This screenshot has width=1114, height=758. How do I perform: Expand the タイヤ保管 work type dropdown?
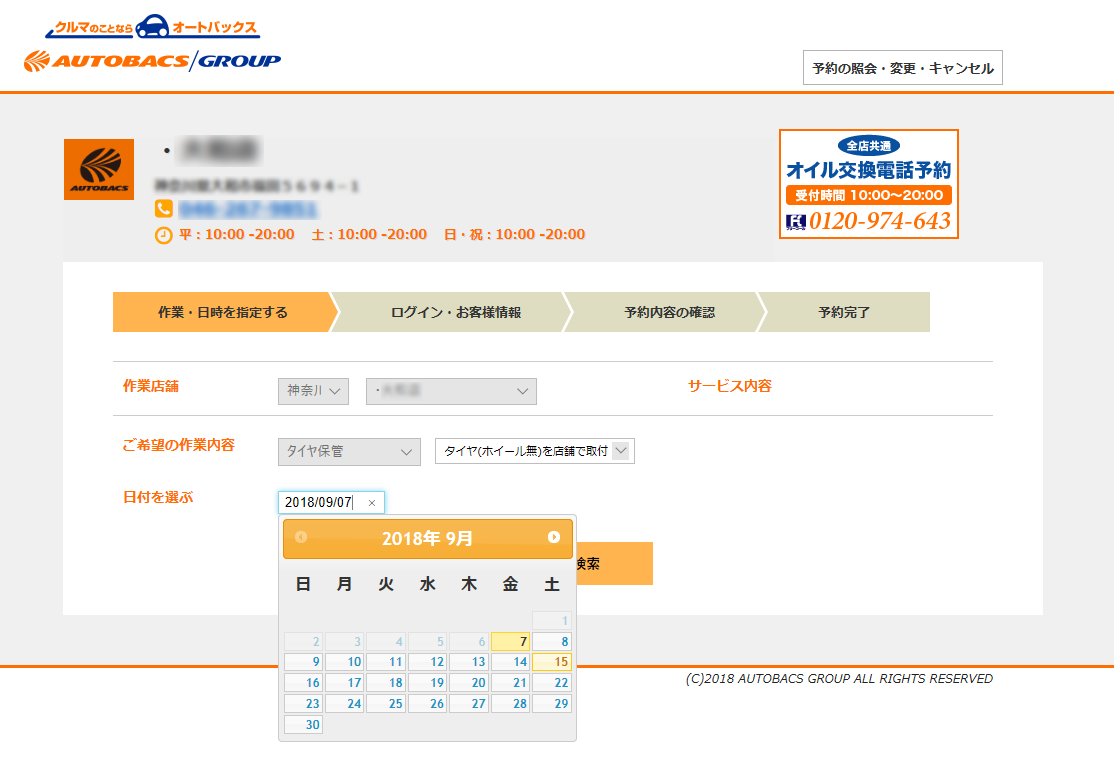click(x=349, y=452)
